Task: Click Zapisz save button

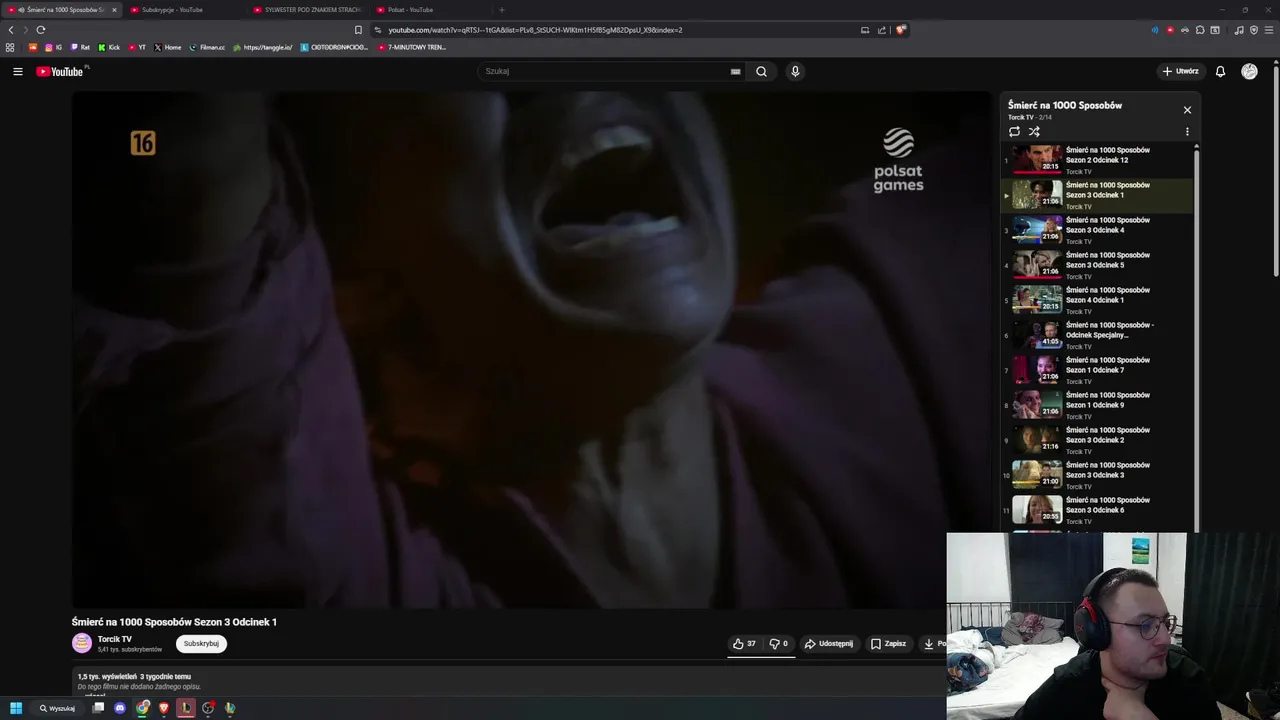Action: (888, 644)
